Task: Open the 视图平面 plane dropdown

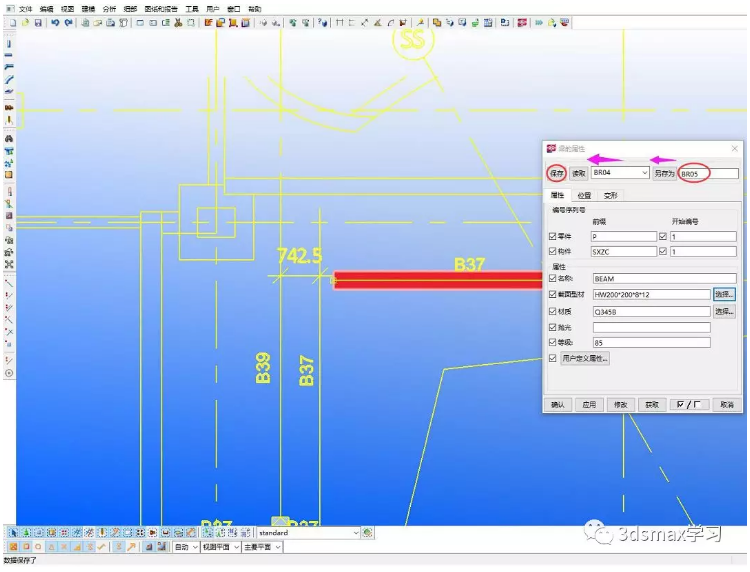Action: [x=220, y=547]
